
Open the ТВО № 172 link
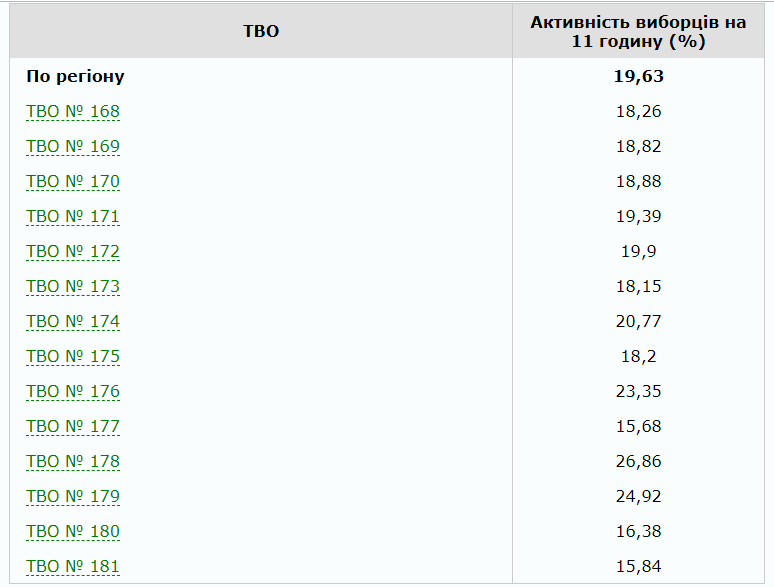73,252
